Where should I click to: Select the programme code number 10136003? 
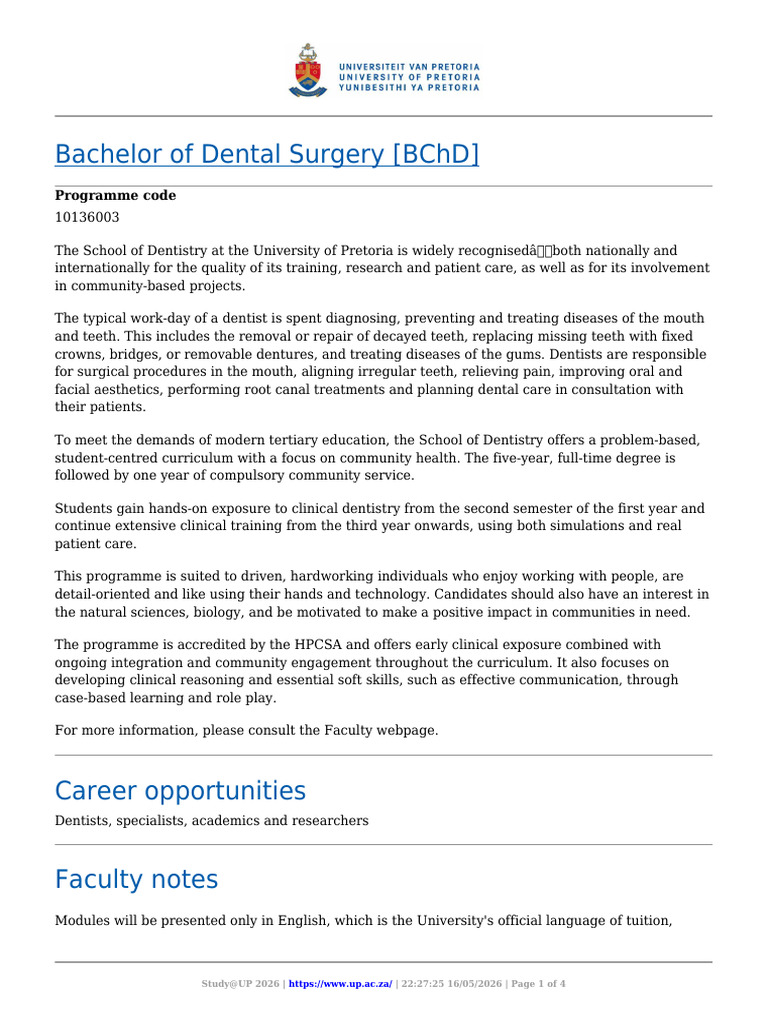[87, 217]
